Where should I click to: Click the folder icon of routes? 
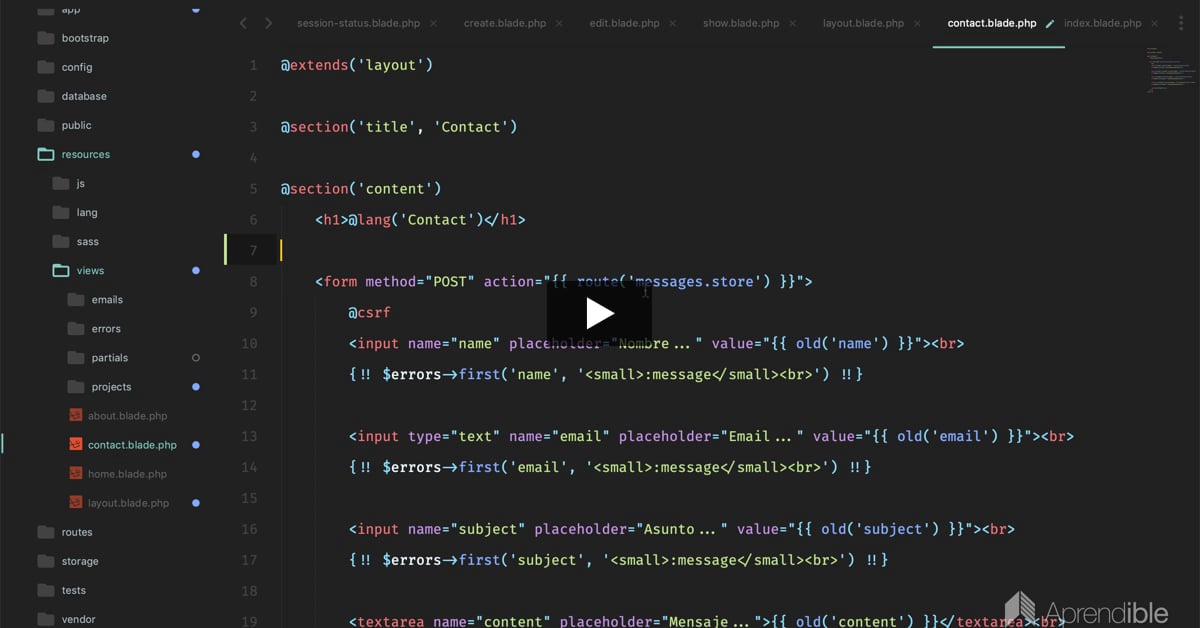pos(45,532)
